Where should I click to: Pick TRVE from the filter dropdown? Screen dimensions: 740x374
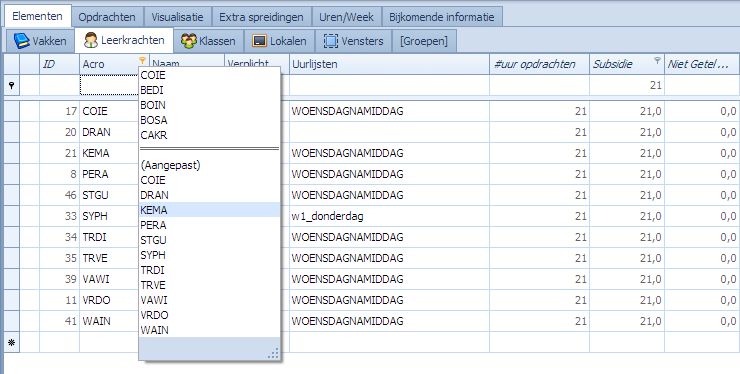[x=209, y=285]
